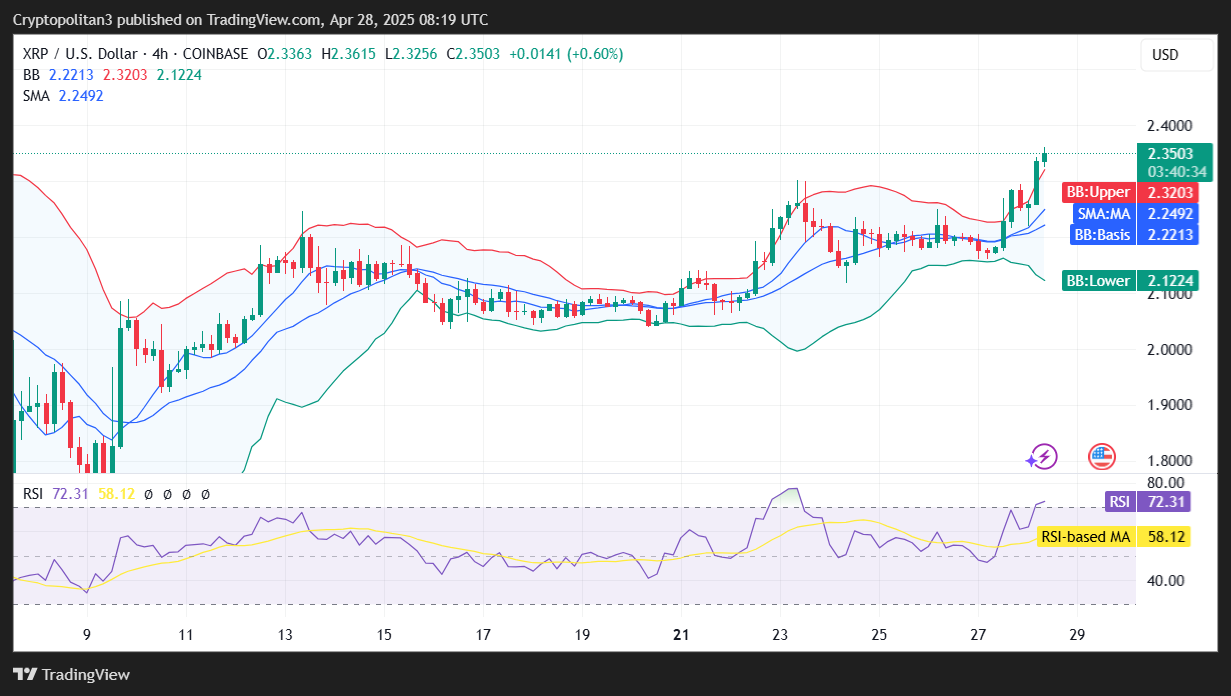This screenshot has height=696, width=1231.
Task: Click the 2.4000 level on price axis
Action: [1169, 126]
